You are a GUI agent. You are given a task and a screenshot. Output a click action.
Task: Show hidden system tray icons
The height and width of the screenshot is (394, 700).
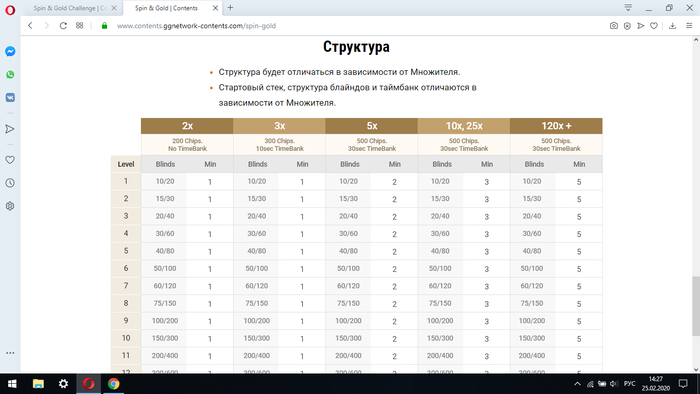pos(577,384)
